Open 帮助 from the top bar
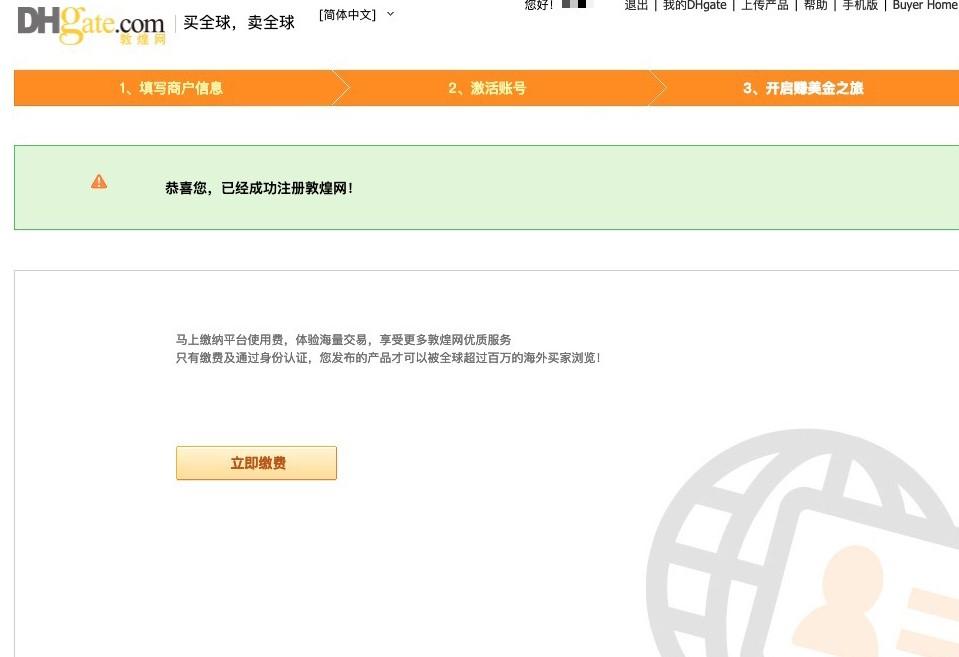Viewport: 959px width, 657px height. (813, 5)
